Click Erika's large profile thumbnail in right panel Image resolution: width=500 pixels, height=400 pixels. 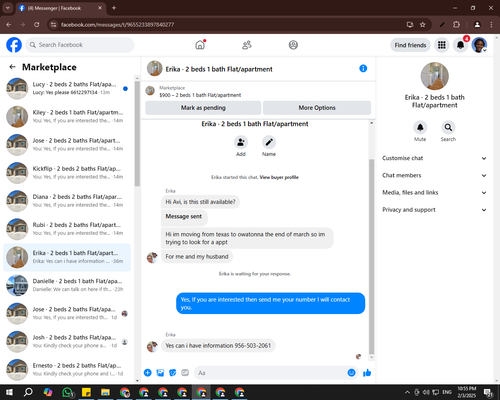(434, 76)
